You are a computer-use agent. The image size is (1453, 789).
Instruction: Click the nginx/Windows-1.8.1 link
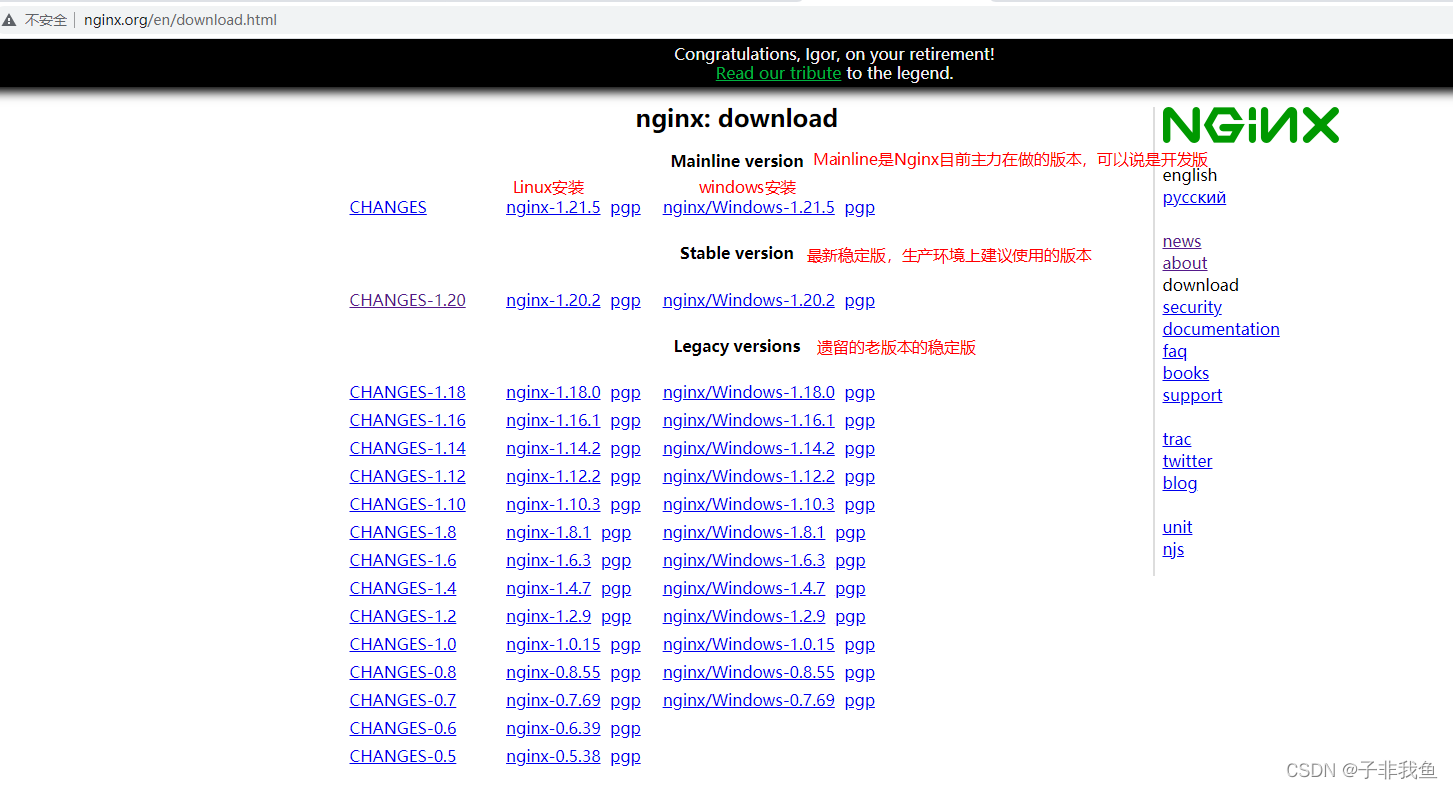744,532
